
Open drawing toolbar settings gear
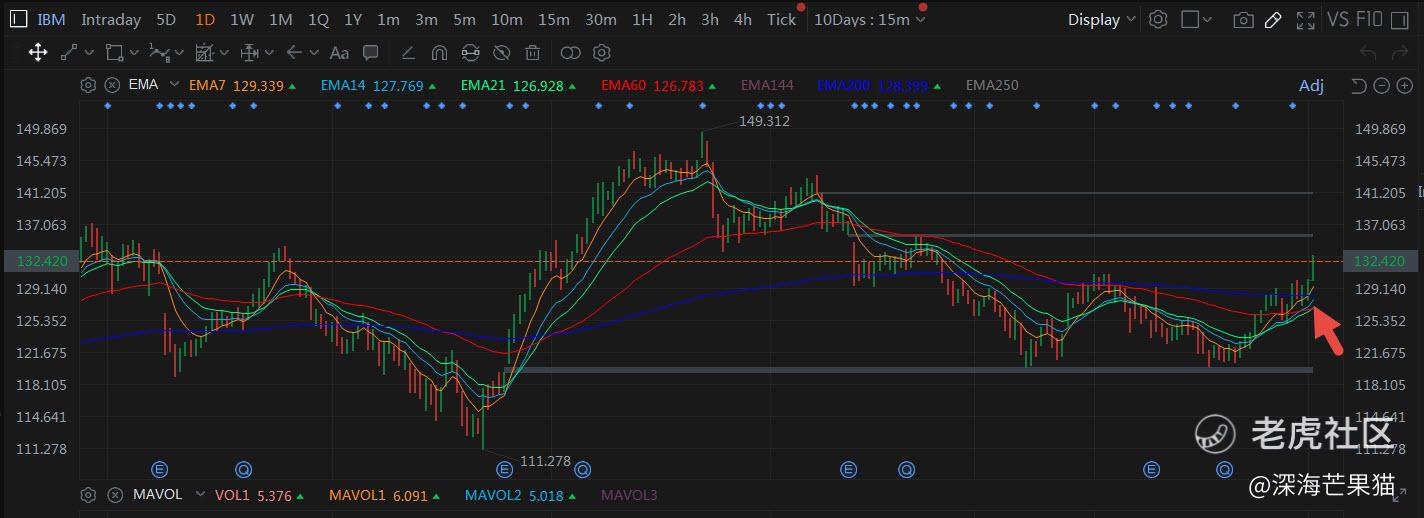coord(602,52)
